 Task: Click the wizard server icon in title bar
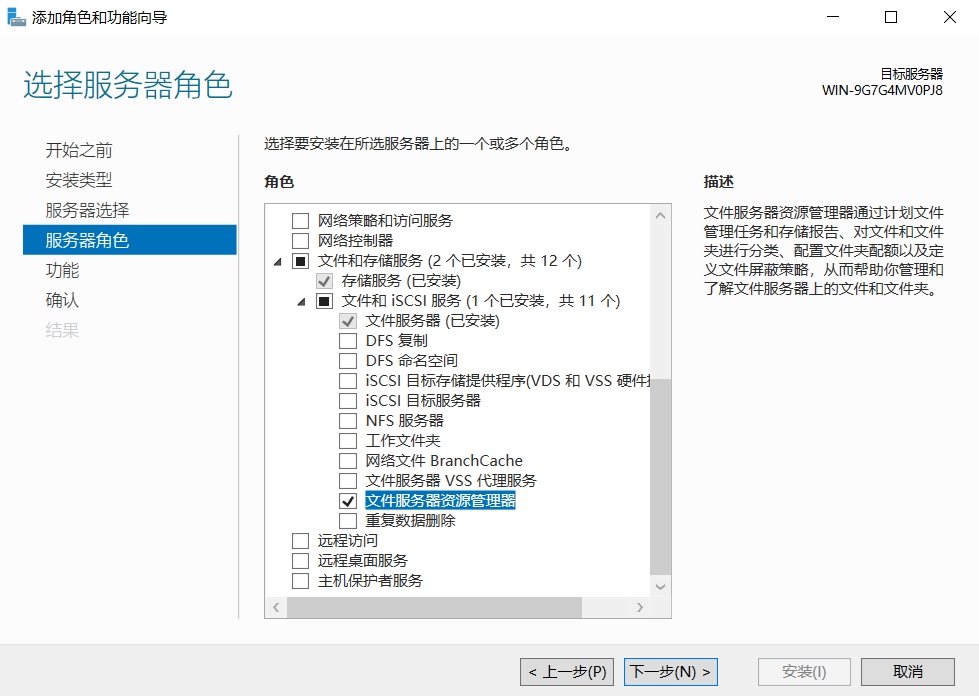click(x=16, y=17)
